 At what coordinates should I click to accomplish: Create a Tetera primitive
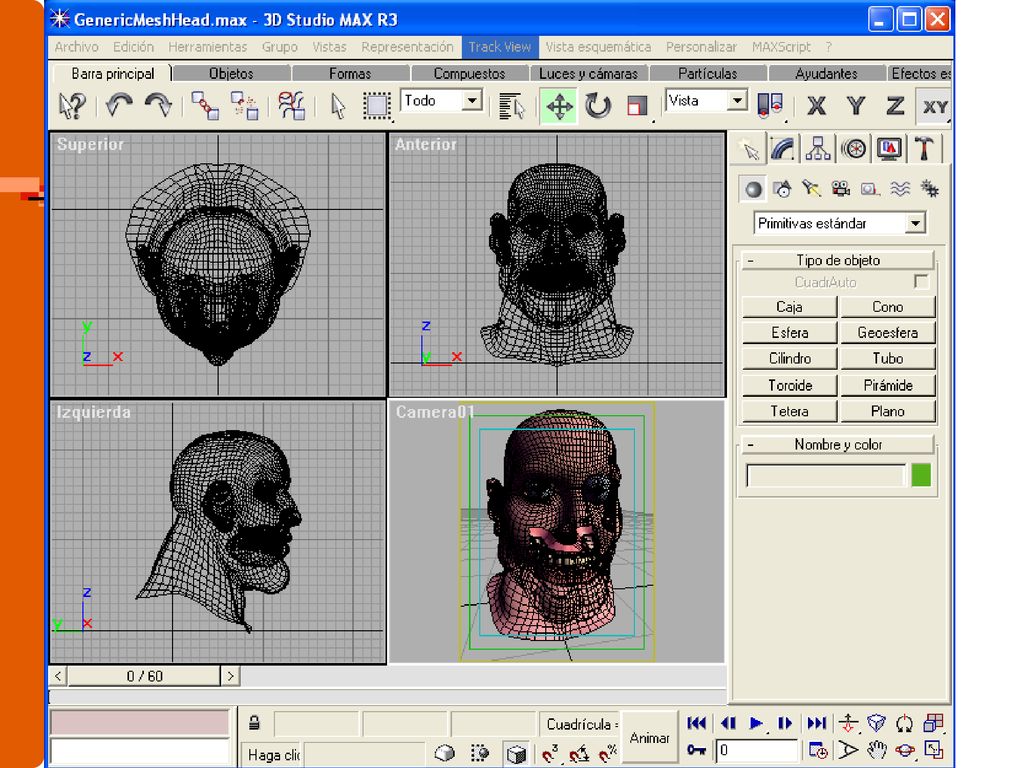coord(789,411)
